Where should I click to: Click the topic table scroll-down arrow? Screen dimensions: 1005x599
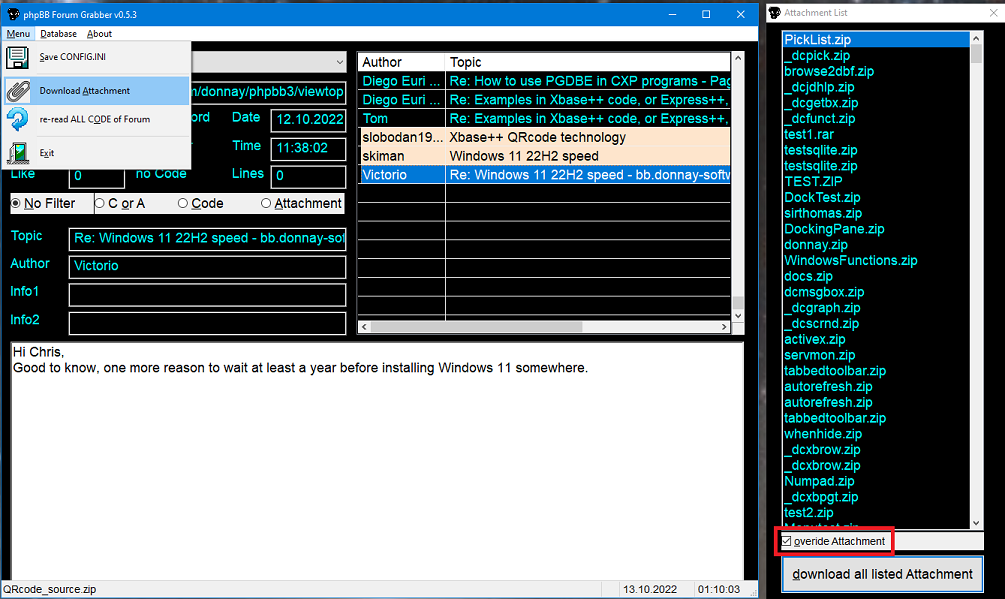point(738,315)
